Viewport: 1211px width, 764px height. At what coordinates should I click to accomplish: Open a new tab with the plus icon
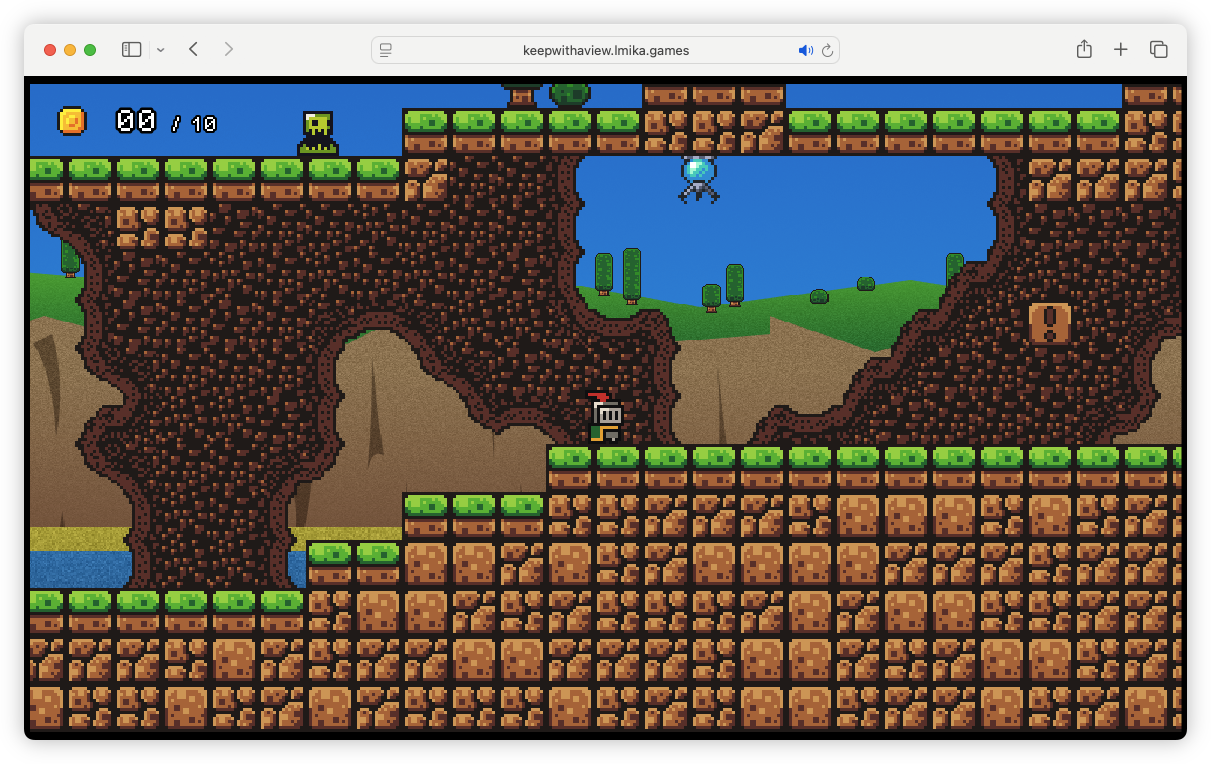click(1121, 49)
